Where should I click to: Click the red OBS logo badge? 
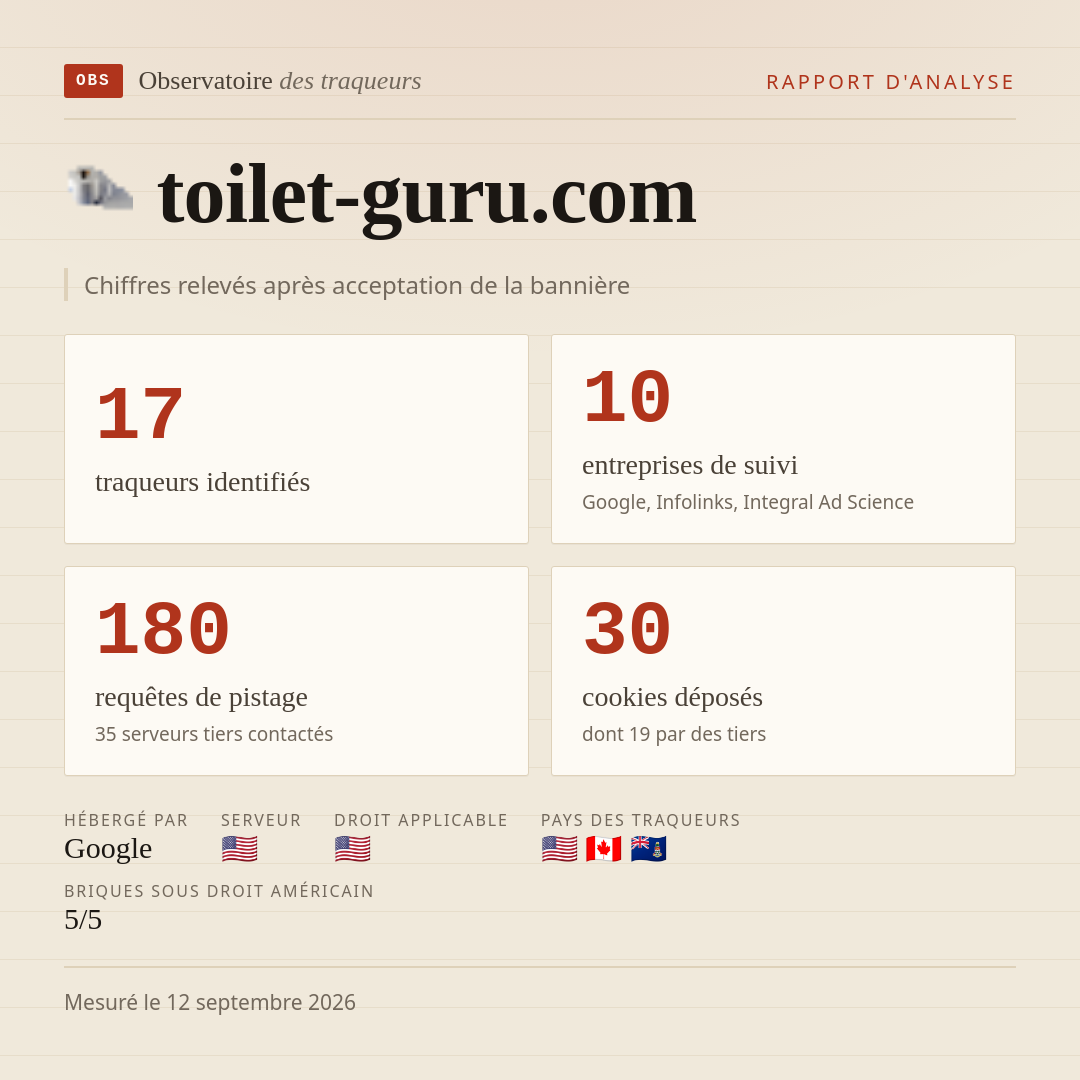pos(94,81)
